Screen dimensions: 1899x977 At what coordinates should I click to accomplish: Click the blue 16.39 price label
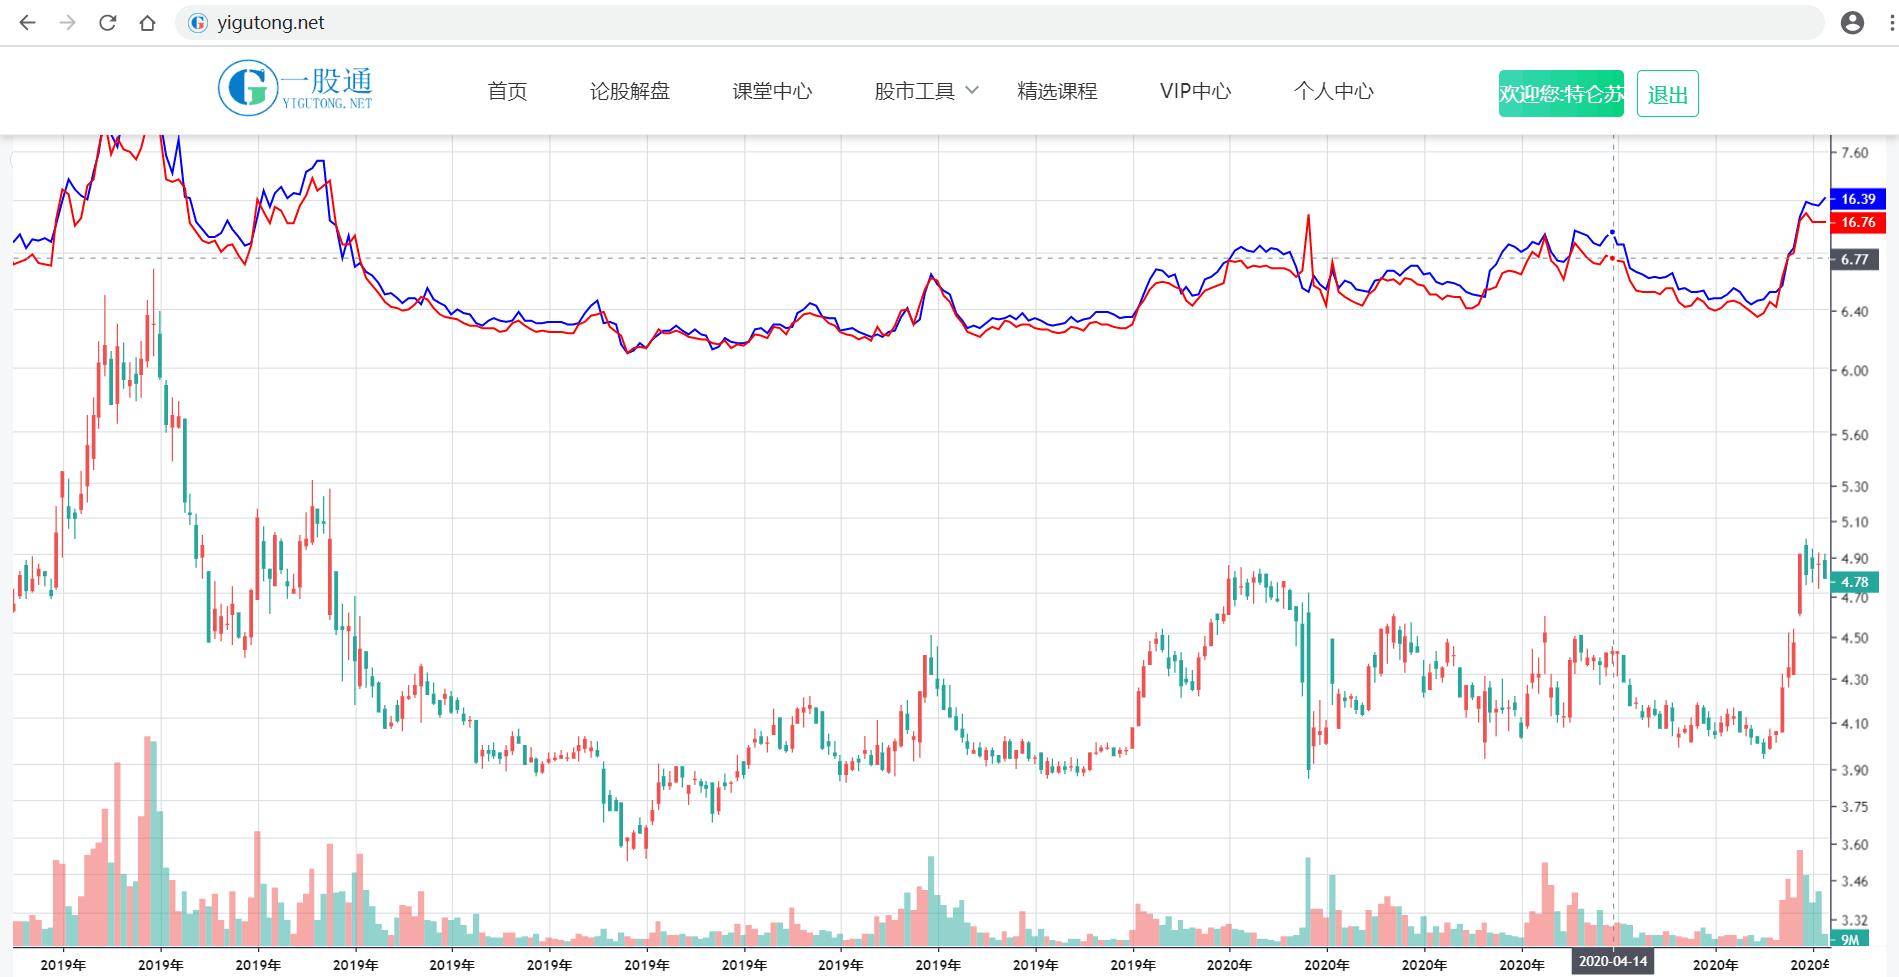click(1857, 199)
